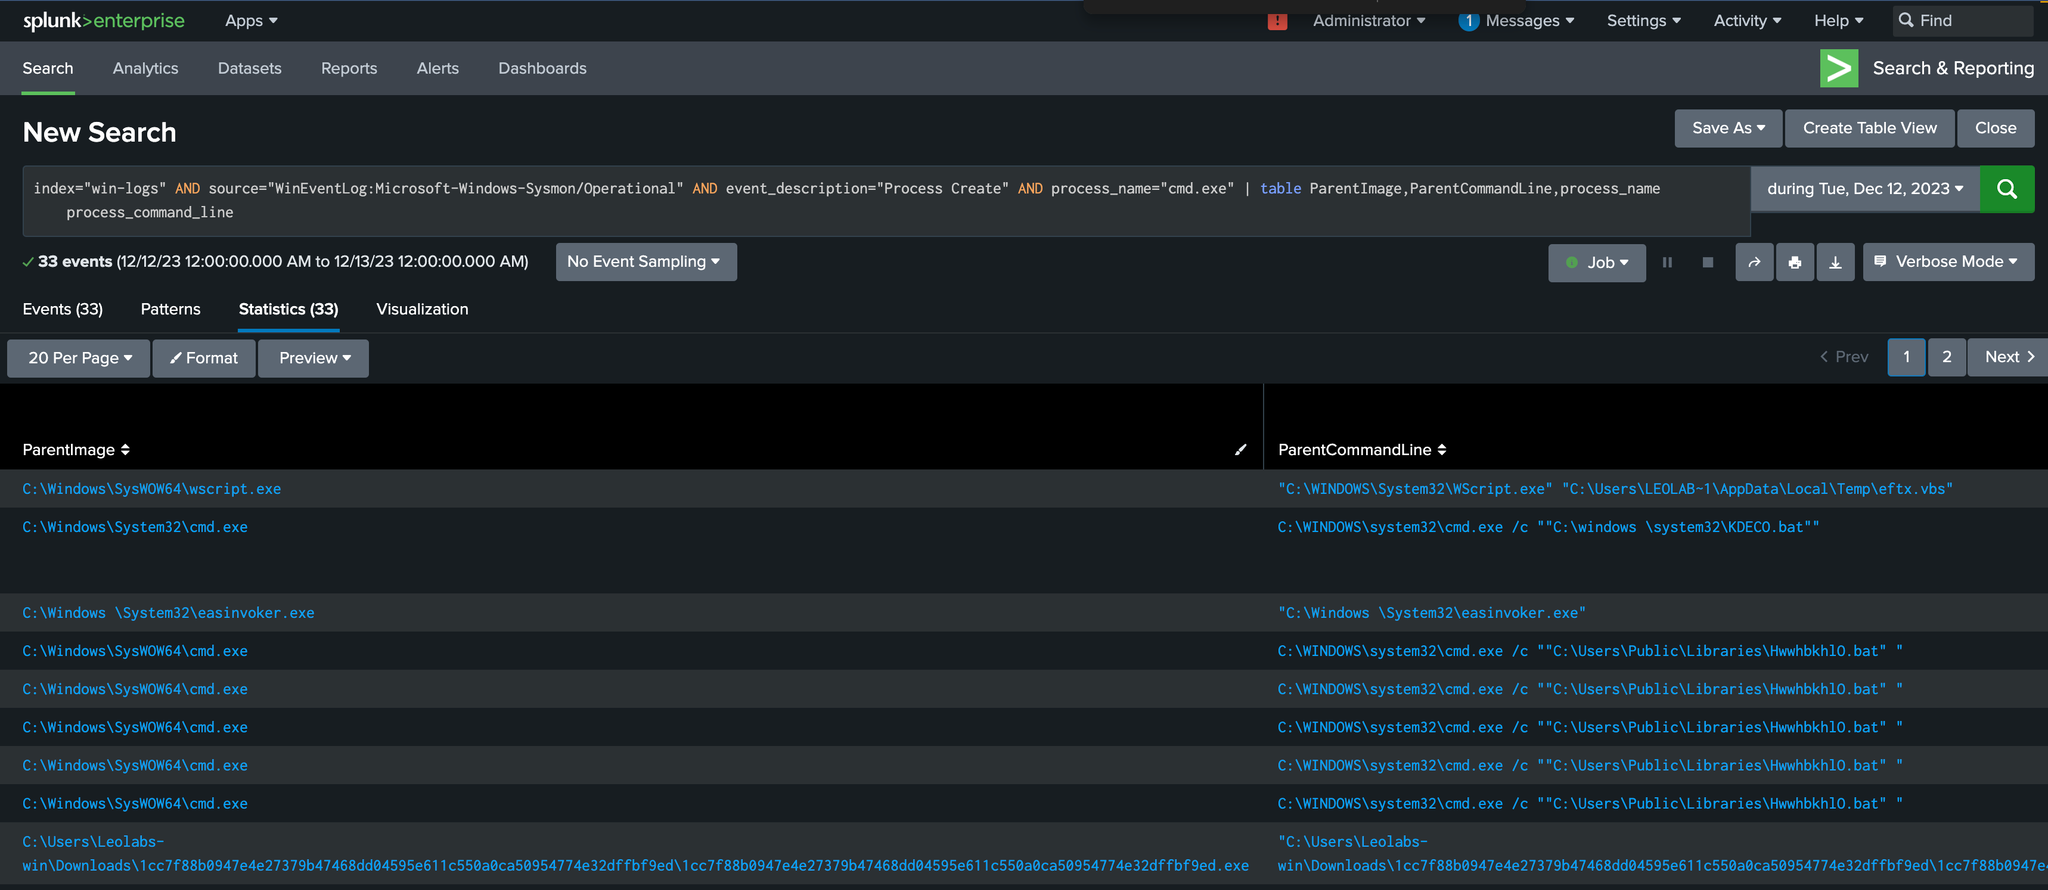
Task: Open the Help dropdown
Action: click(x=1839, y=21)
